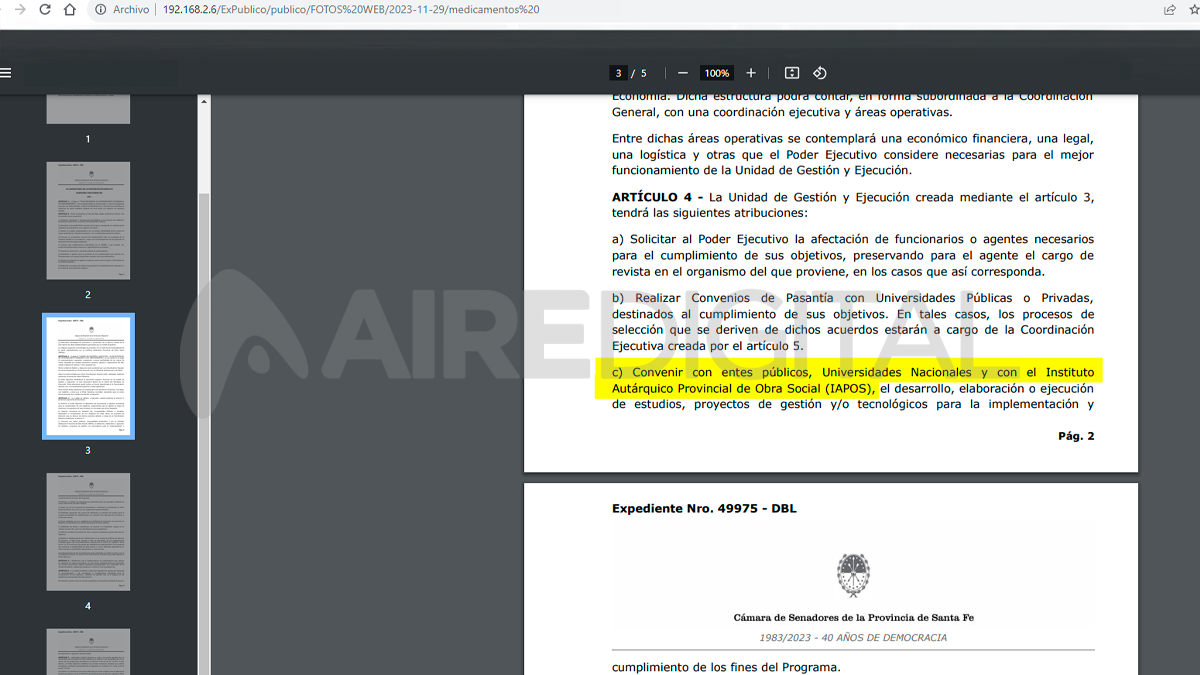Activate the fit-to-page view
1200x675 pixels.
(x=791, y=72)
